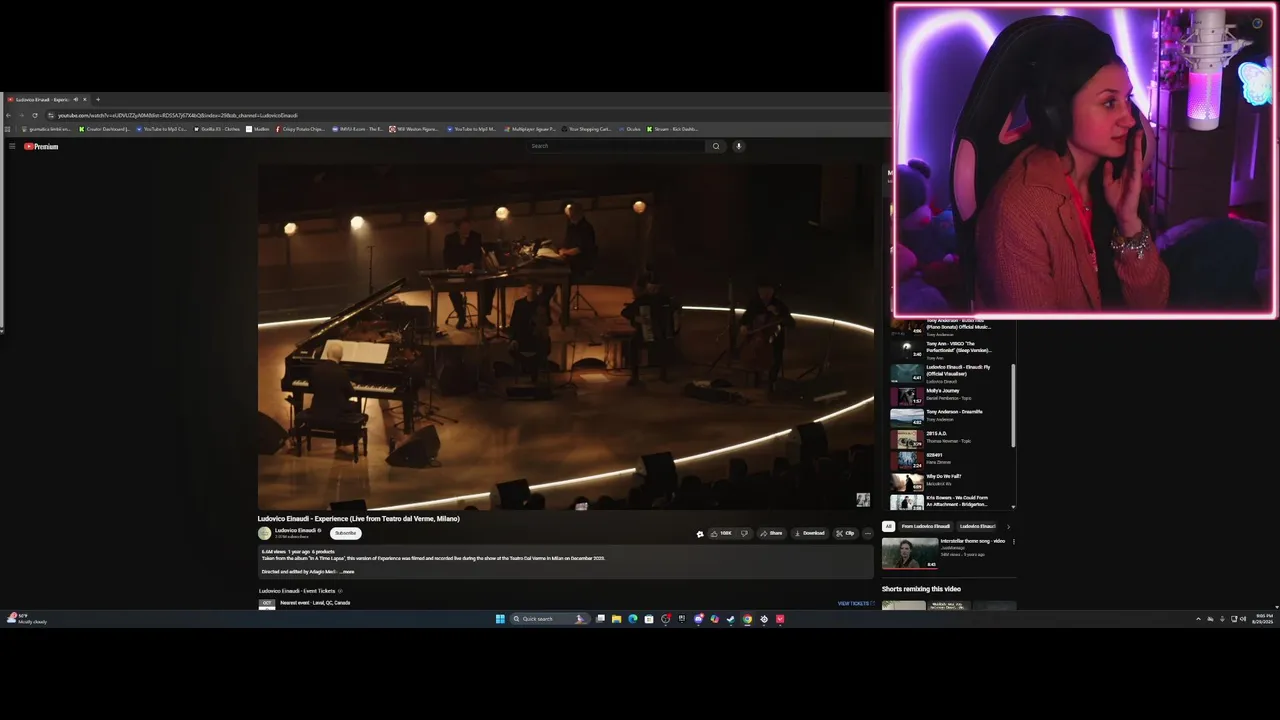The height and width of the screenshot is (720, 1280).
Task: Select the From Ludovico Einaudi chip
Action: tap(925, 526)
